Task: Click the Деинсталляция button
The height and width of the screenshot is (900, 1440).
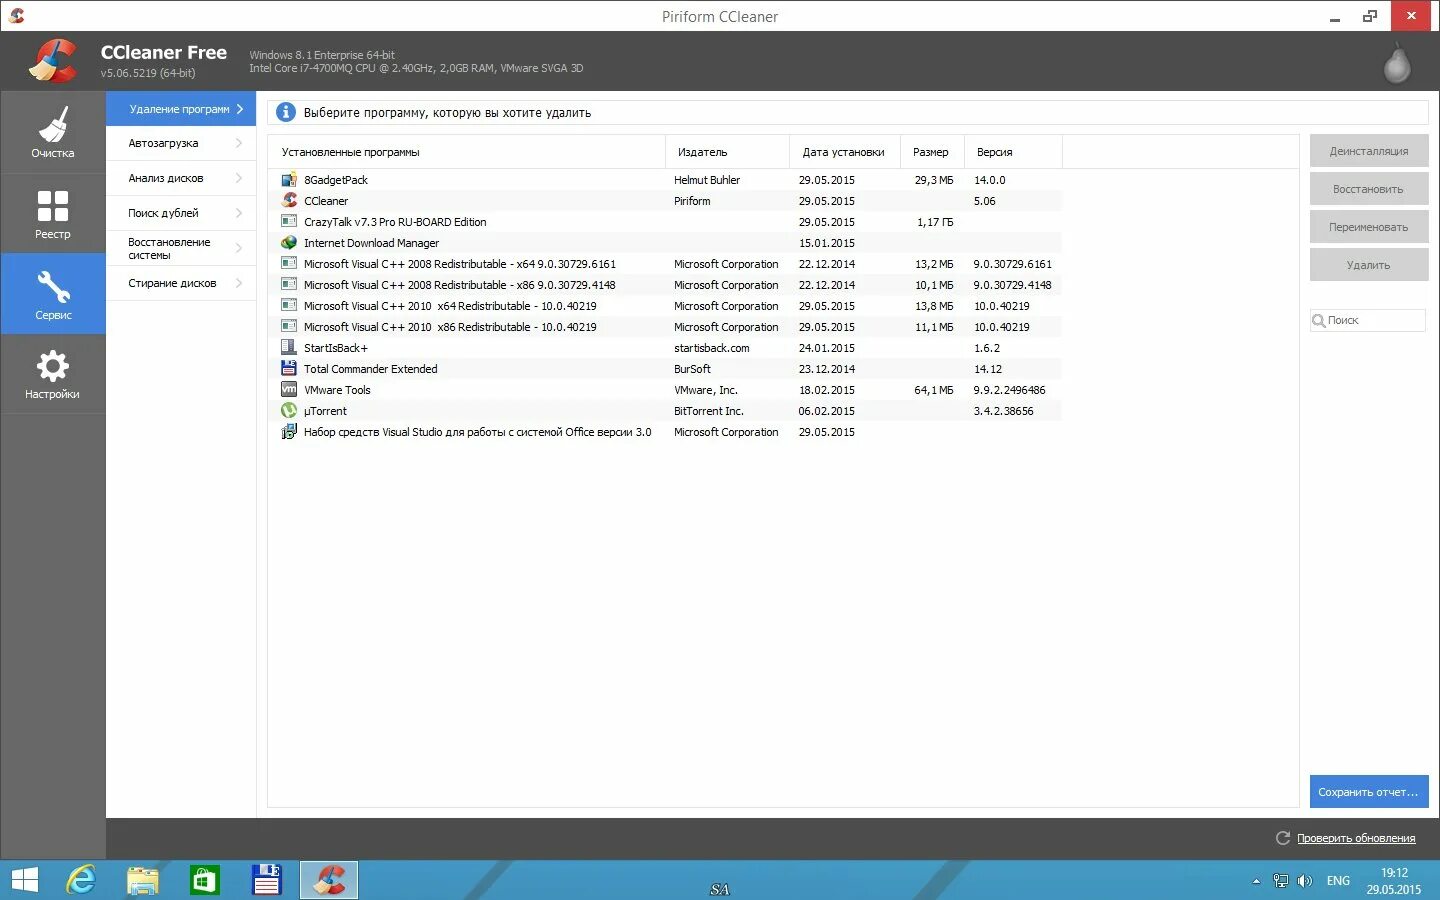Action: tap(1369, 151)
